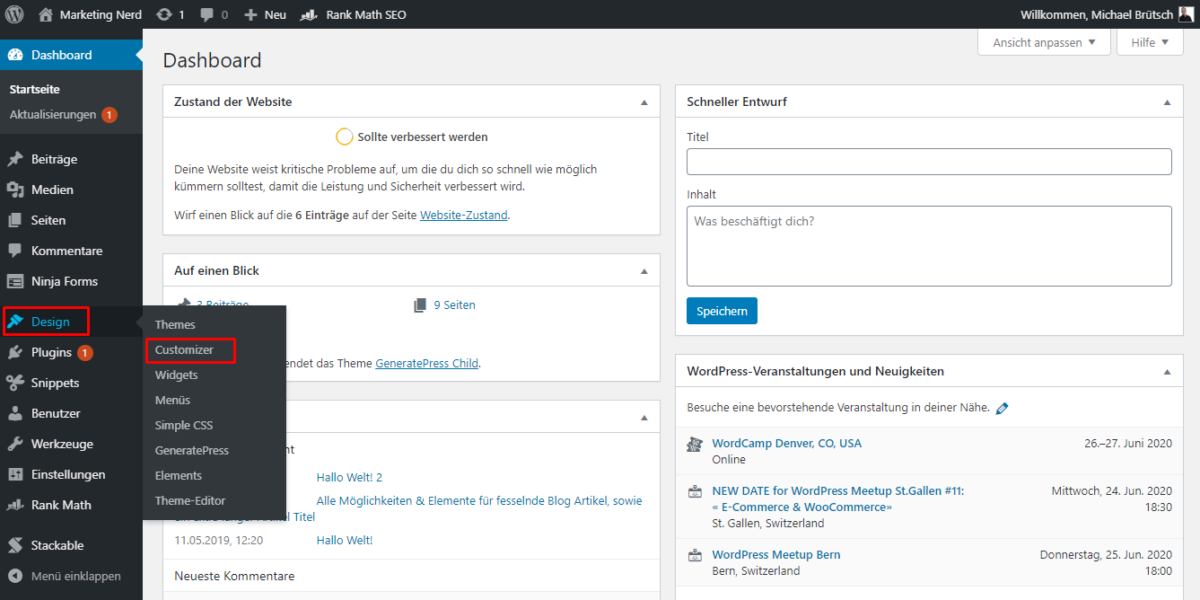Click the Dashboard gauge icon in sidebar

[x=15, y=55]
